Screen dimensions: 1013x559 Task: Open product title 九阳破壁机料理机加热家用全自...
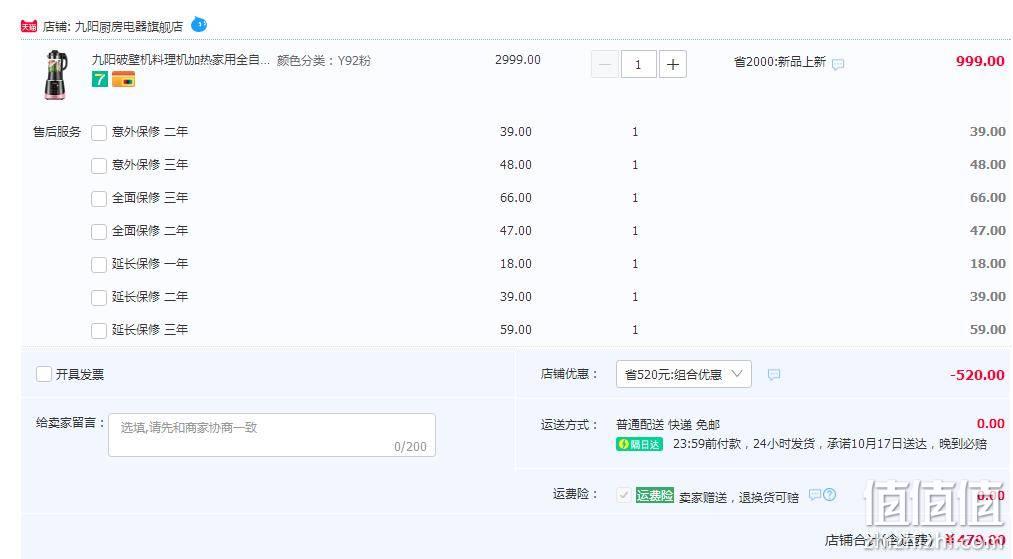point(181,60)
